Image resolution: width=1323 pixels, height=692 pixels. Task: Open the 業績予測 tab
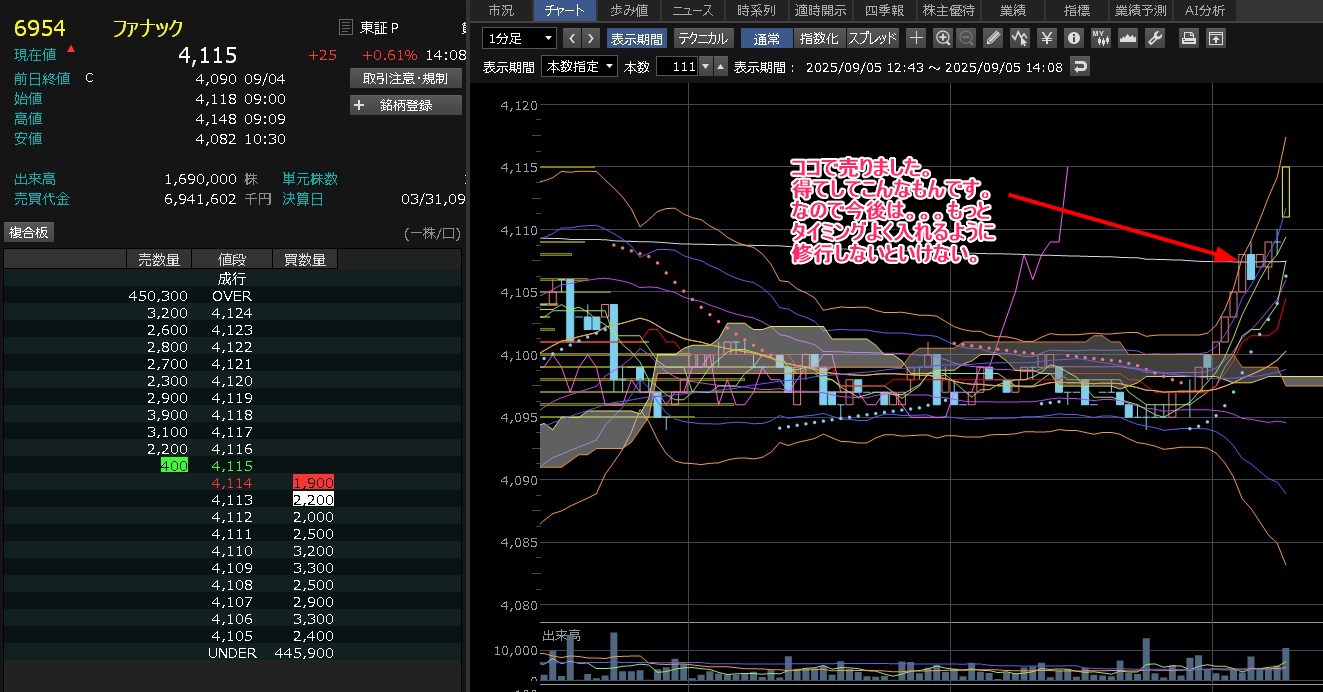pos(1142,10)
